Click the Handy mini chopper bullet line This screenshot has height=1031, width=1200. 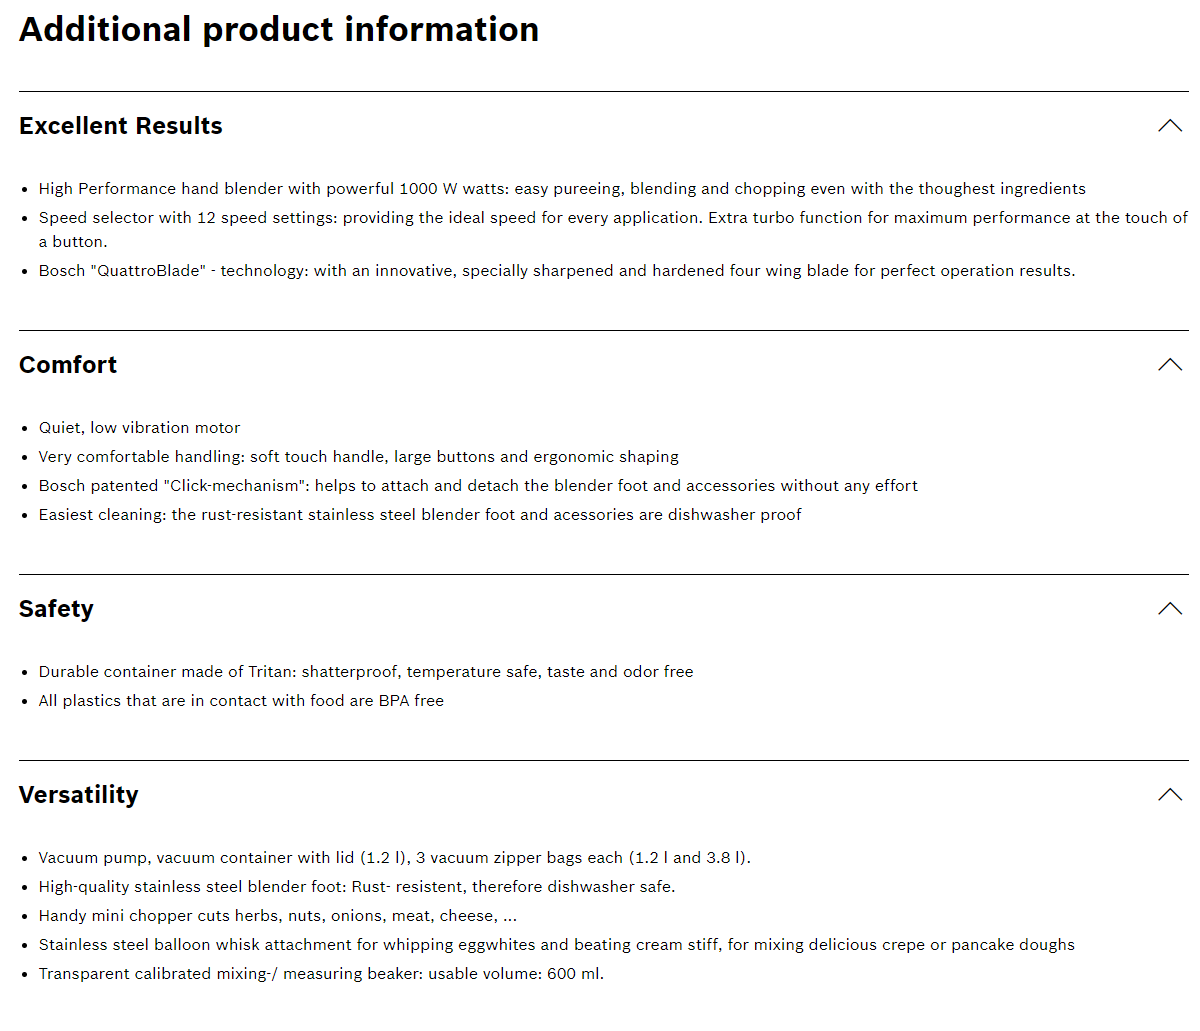click(x=278, y=916)
